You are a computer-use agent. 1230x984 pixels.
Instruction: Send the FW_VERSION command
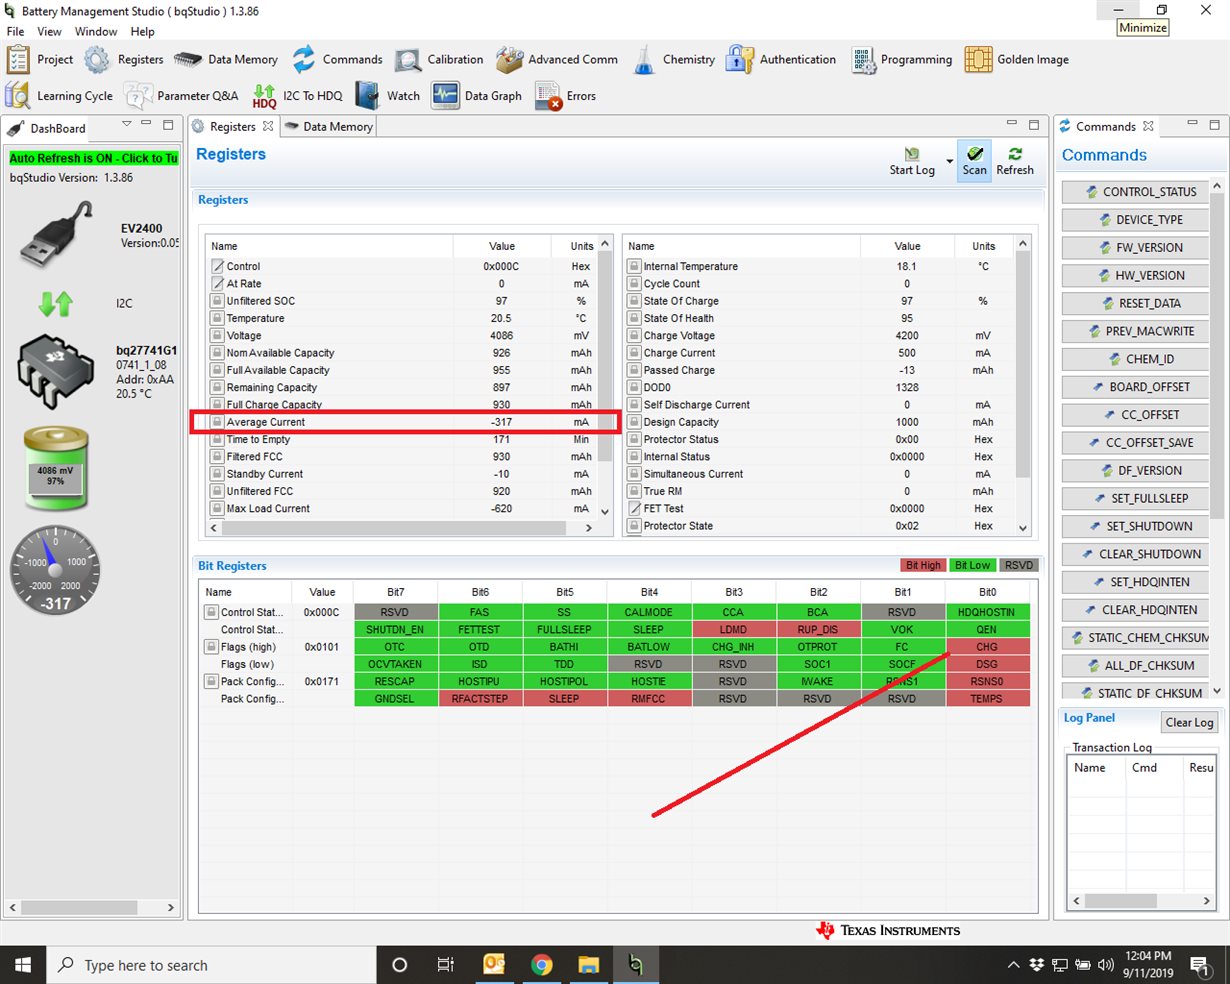(1137, 248)
